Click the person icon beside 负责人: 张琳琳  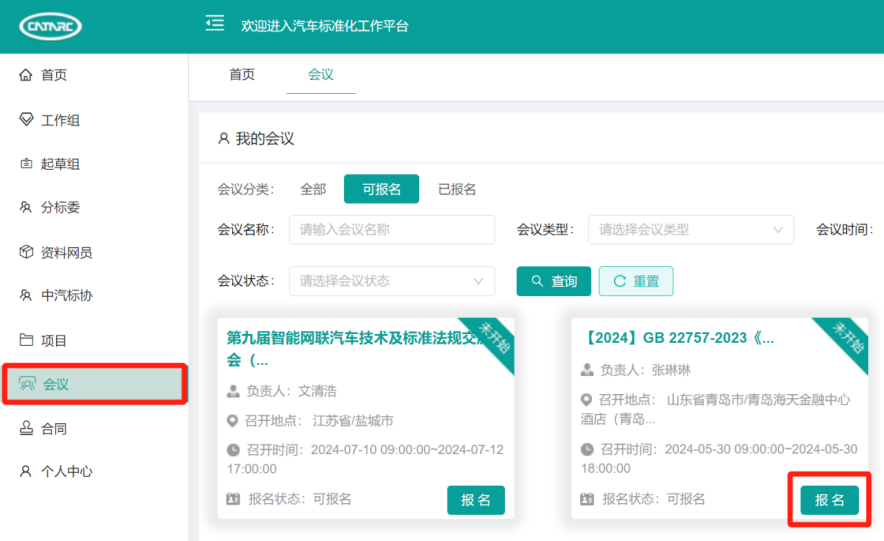coord(587,370)
